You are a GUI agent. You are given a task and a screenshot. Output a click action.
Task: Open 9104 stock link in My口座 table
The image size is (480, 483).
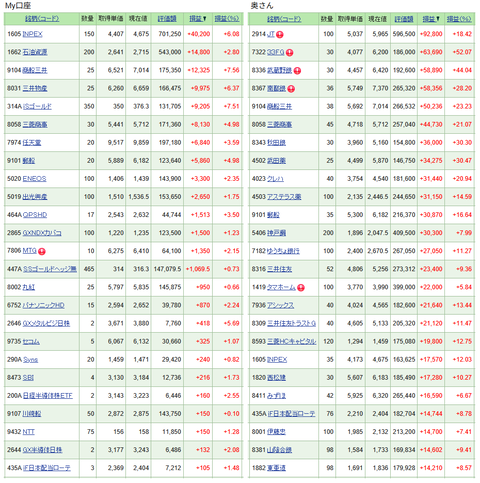point(35,70)
